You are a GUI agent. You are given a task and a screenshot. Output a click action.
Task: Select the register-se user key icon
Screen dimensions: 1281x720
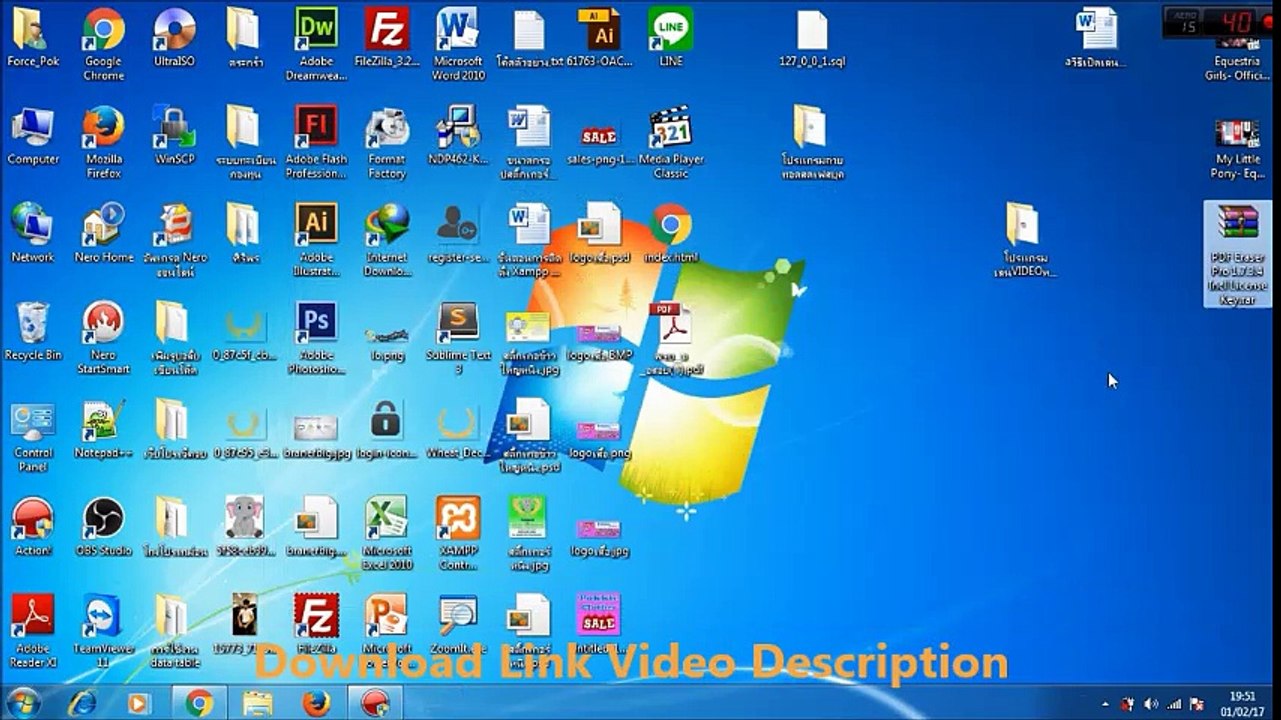pos(458,234)
